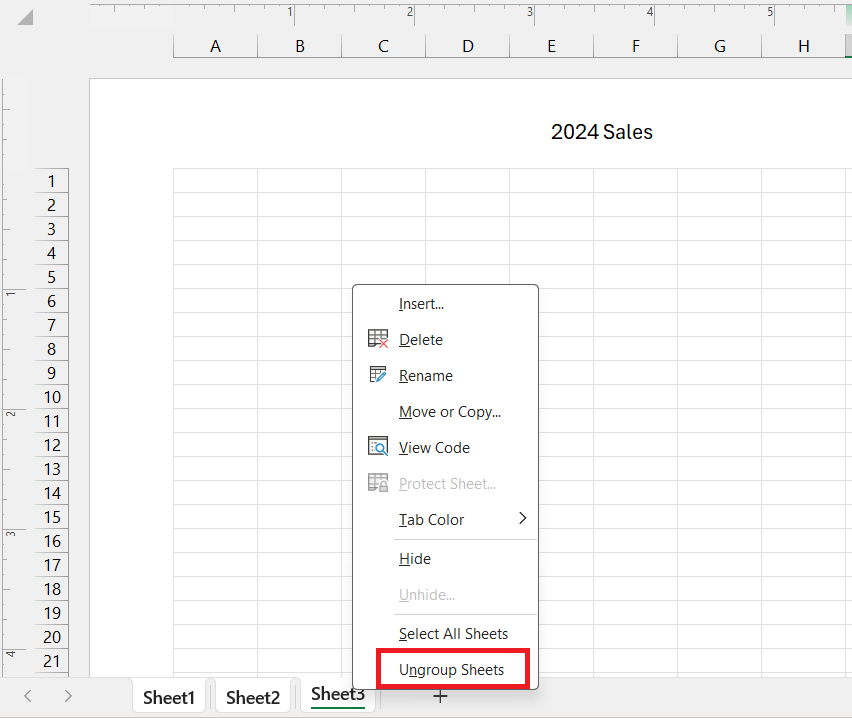The height and width of the screenshot is (718, 852).
Task: Switch to the Sheet1 tab
Action: 168,697
